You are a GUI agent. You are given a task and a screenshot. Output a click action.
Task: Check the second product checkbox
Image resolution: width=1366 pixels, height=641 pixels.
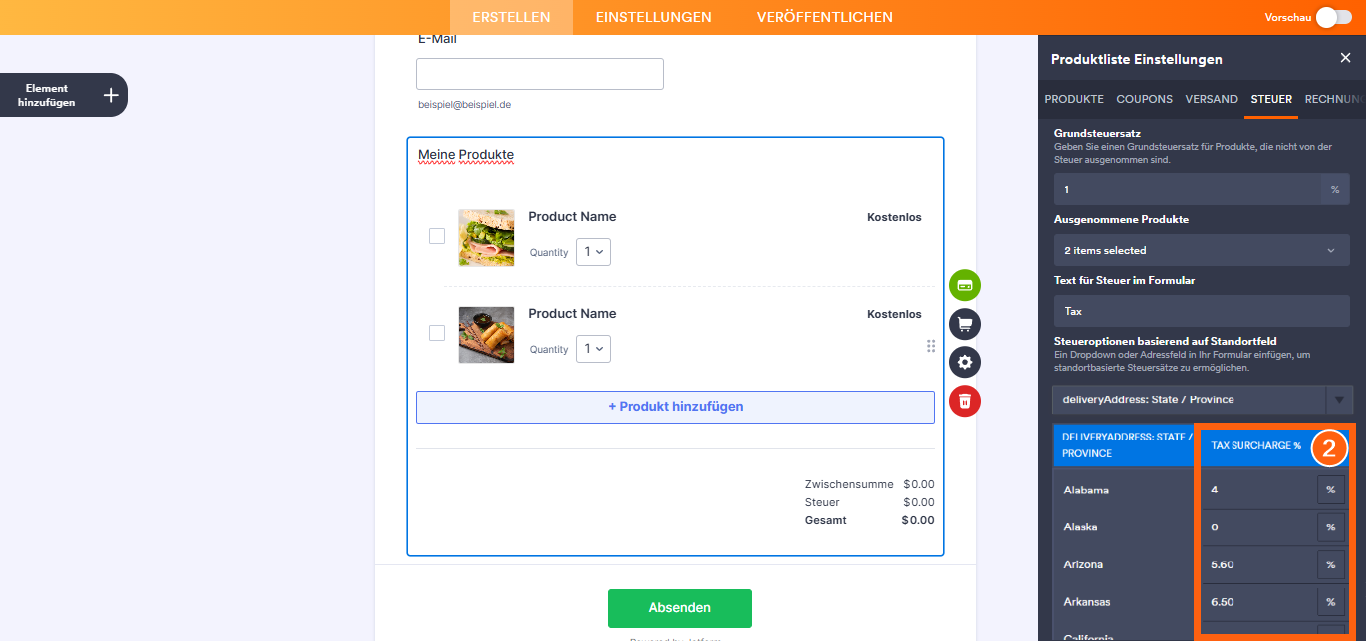point(437,333)
